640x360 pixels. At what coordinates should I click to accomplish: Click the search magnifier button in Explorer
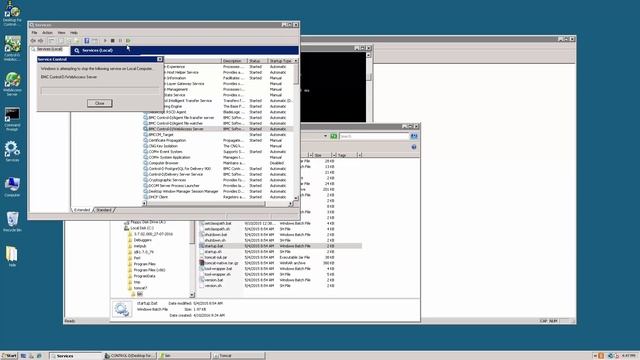(x=414, y=136)
